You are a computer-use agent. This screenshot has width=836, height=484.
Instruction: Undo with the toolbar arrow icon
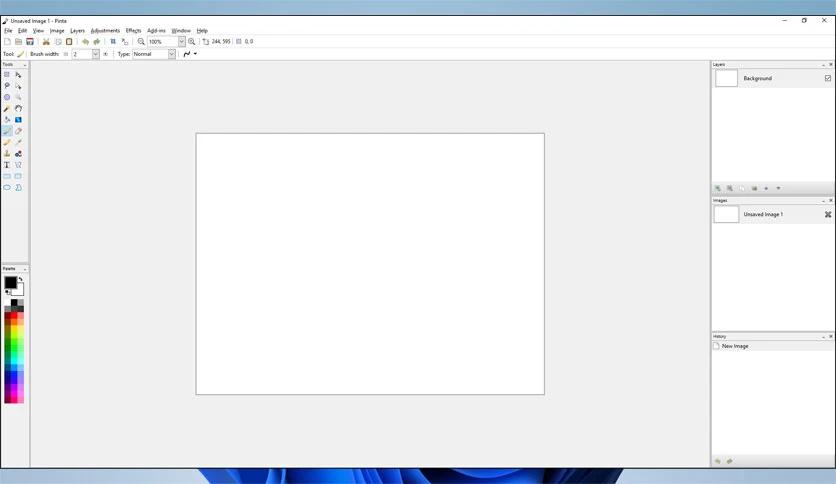click(x=85, y=42)
